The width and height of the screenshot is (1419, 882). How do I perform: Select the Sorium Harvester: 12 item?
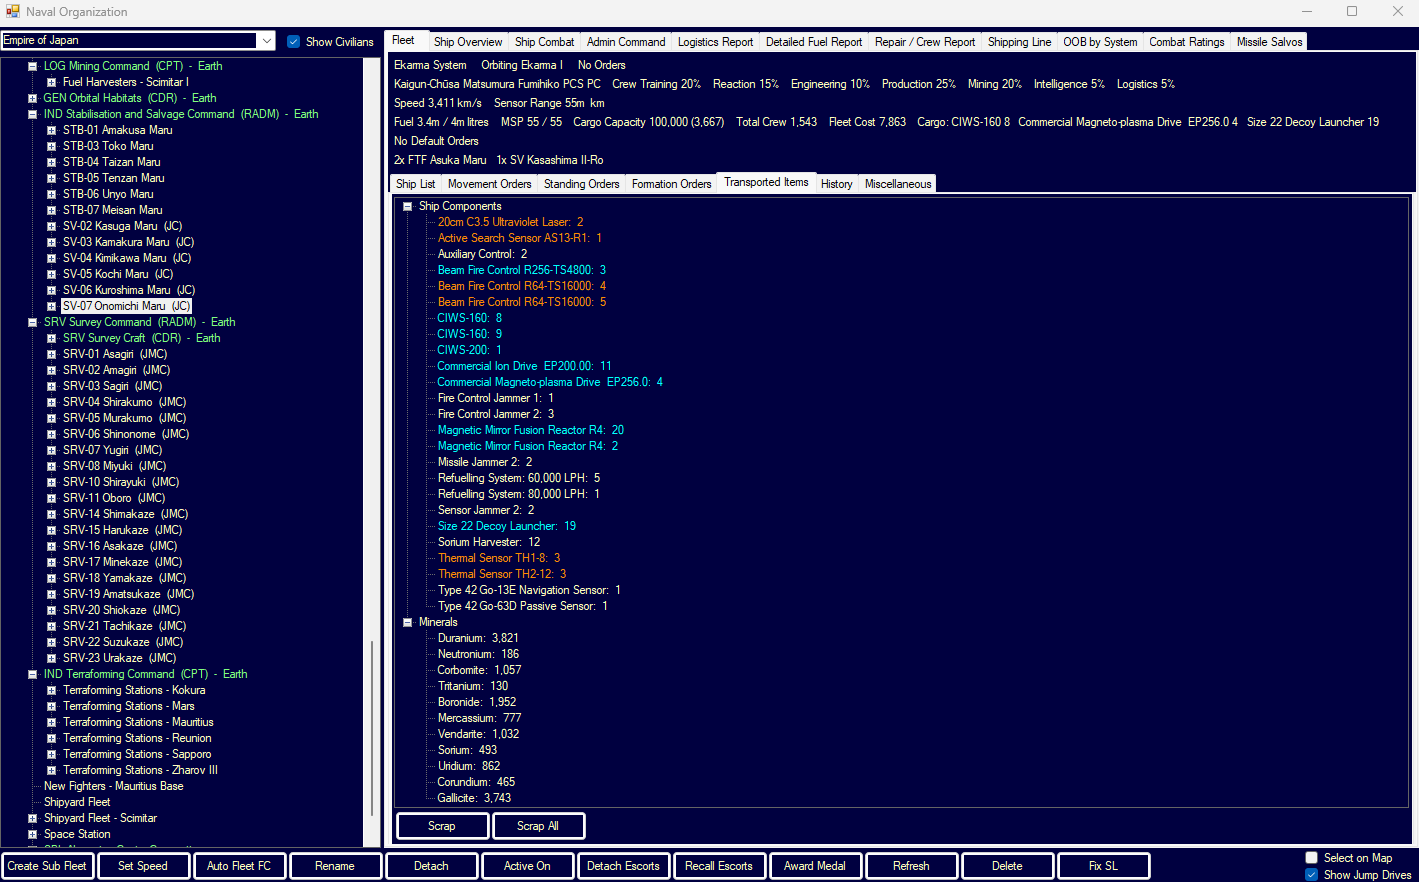pyautogui.click(x=489, y=542)
